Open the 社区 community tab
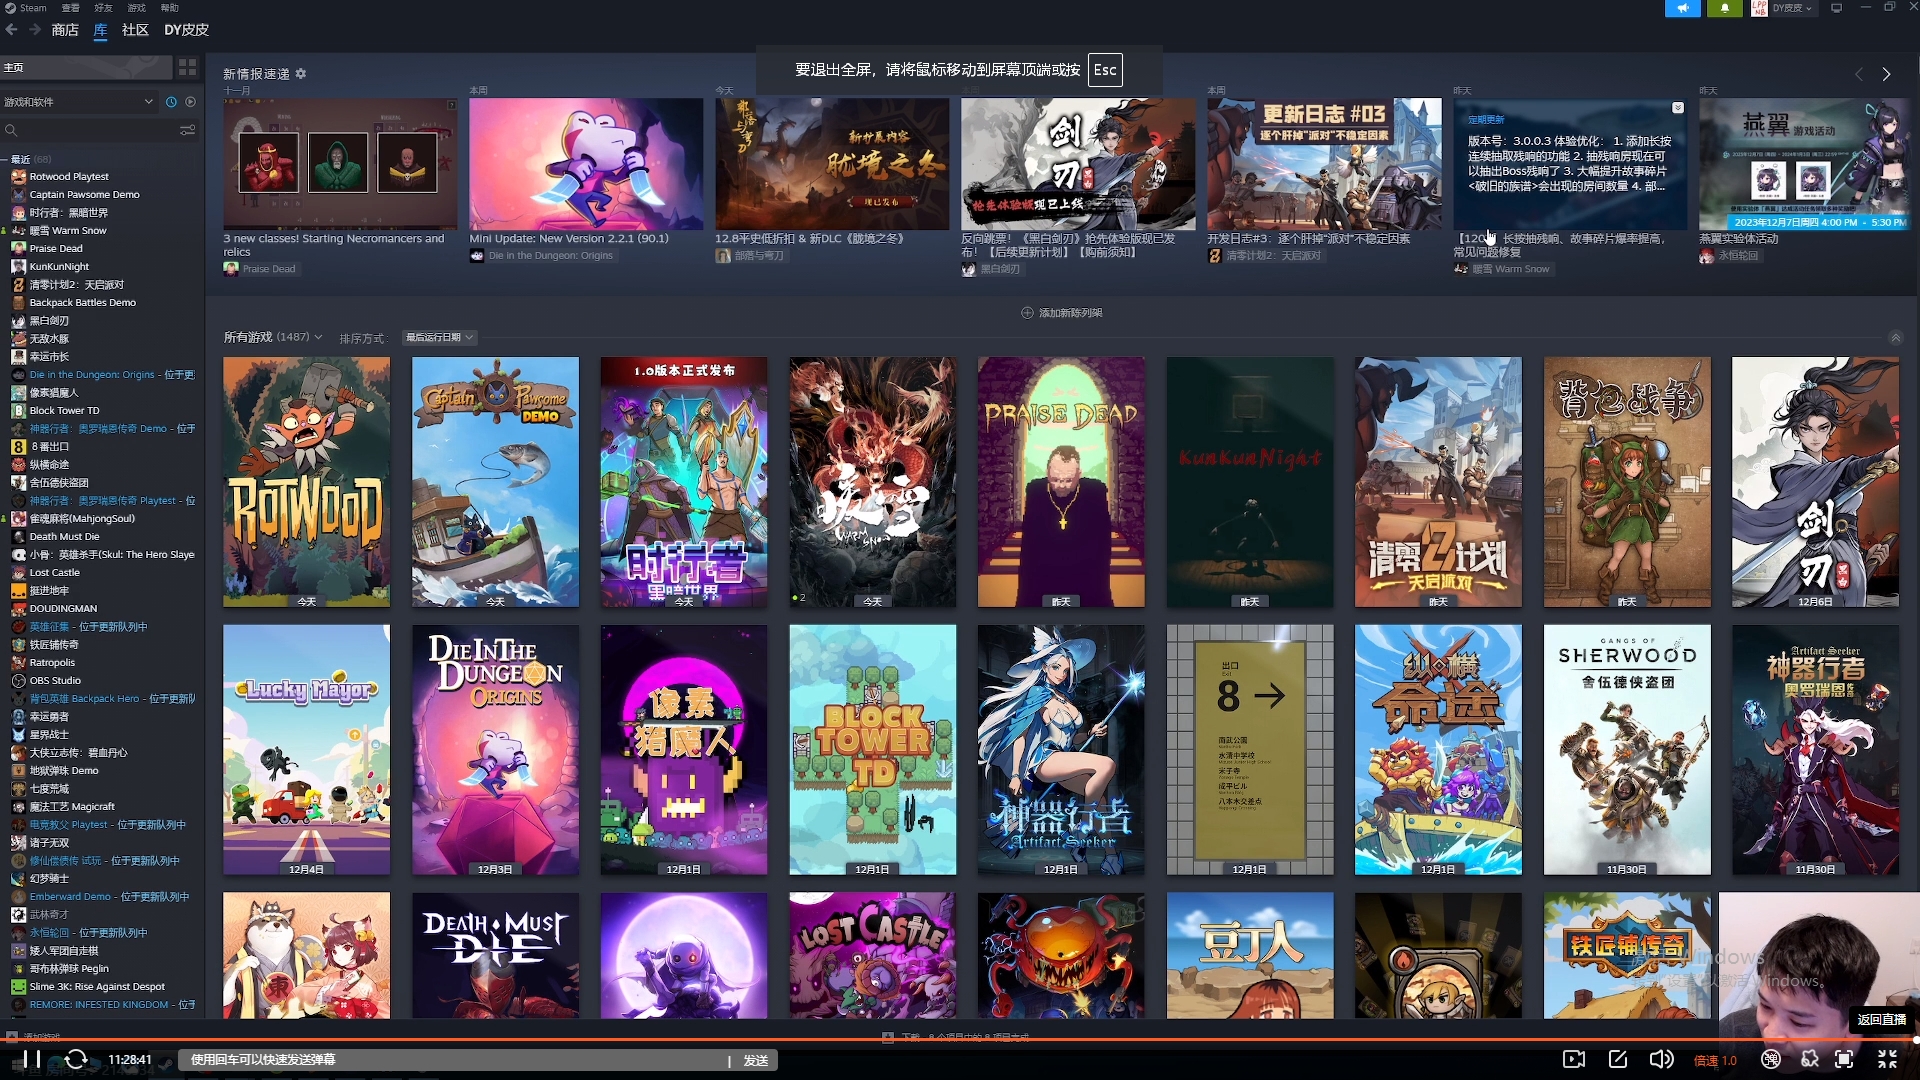1920x1080 pixels. point(135,30)
